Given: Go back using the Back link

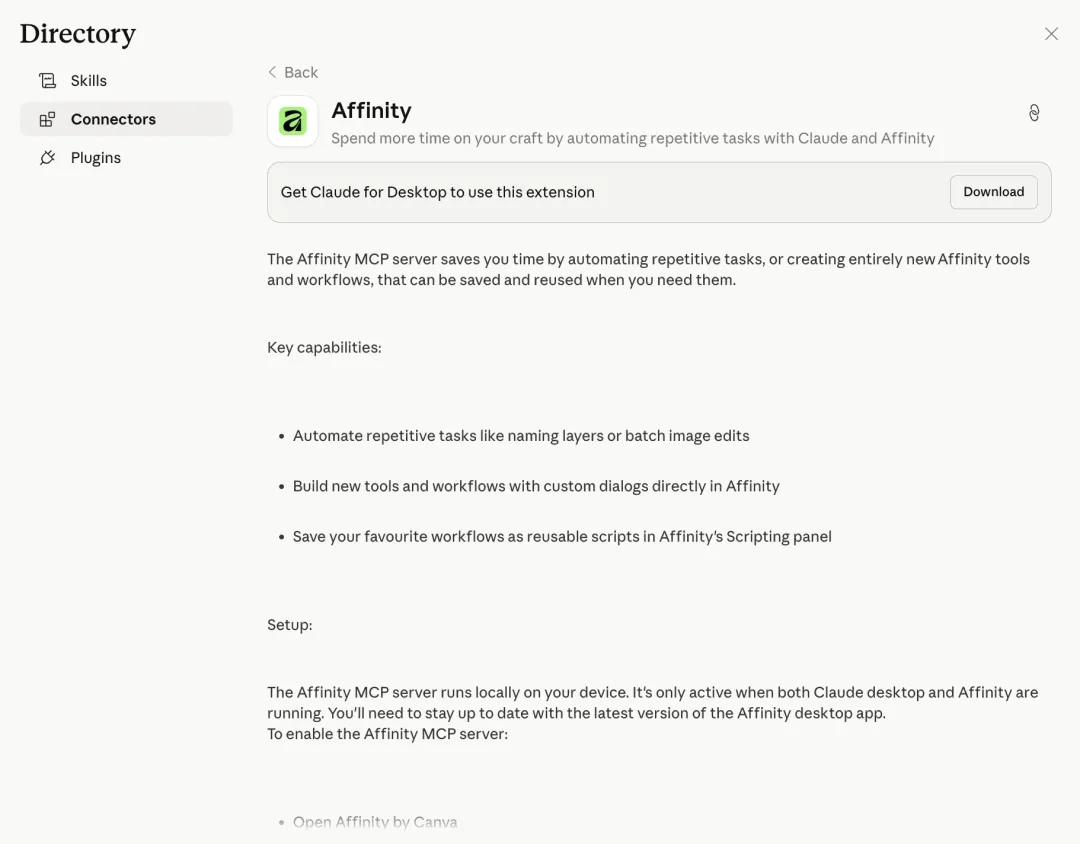Looking at the screenshot, I should coord(300,72).
